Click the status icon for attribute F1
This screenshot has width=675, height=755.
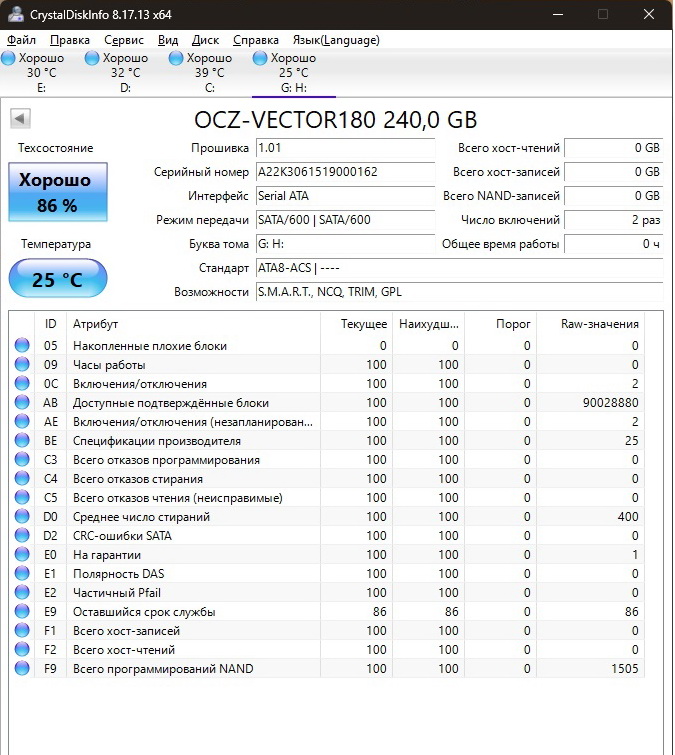[x=22, y=630]
